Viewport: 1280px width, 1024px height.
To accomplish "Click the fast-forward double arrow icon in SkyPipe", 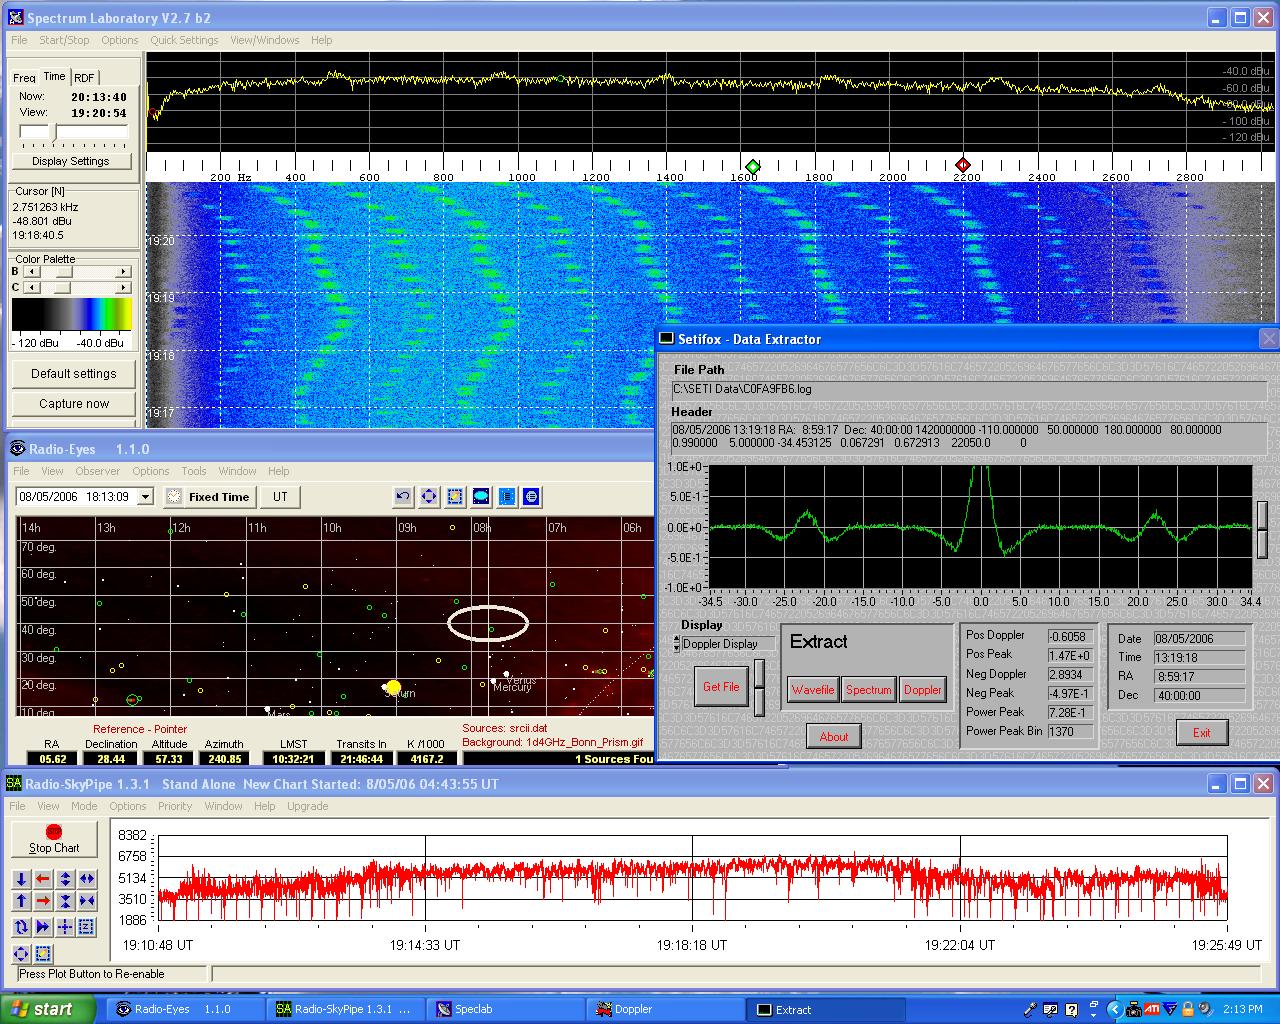I will pos(43,927).
